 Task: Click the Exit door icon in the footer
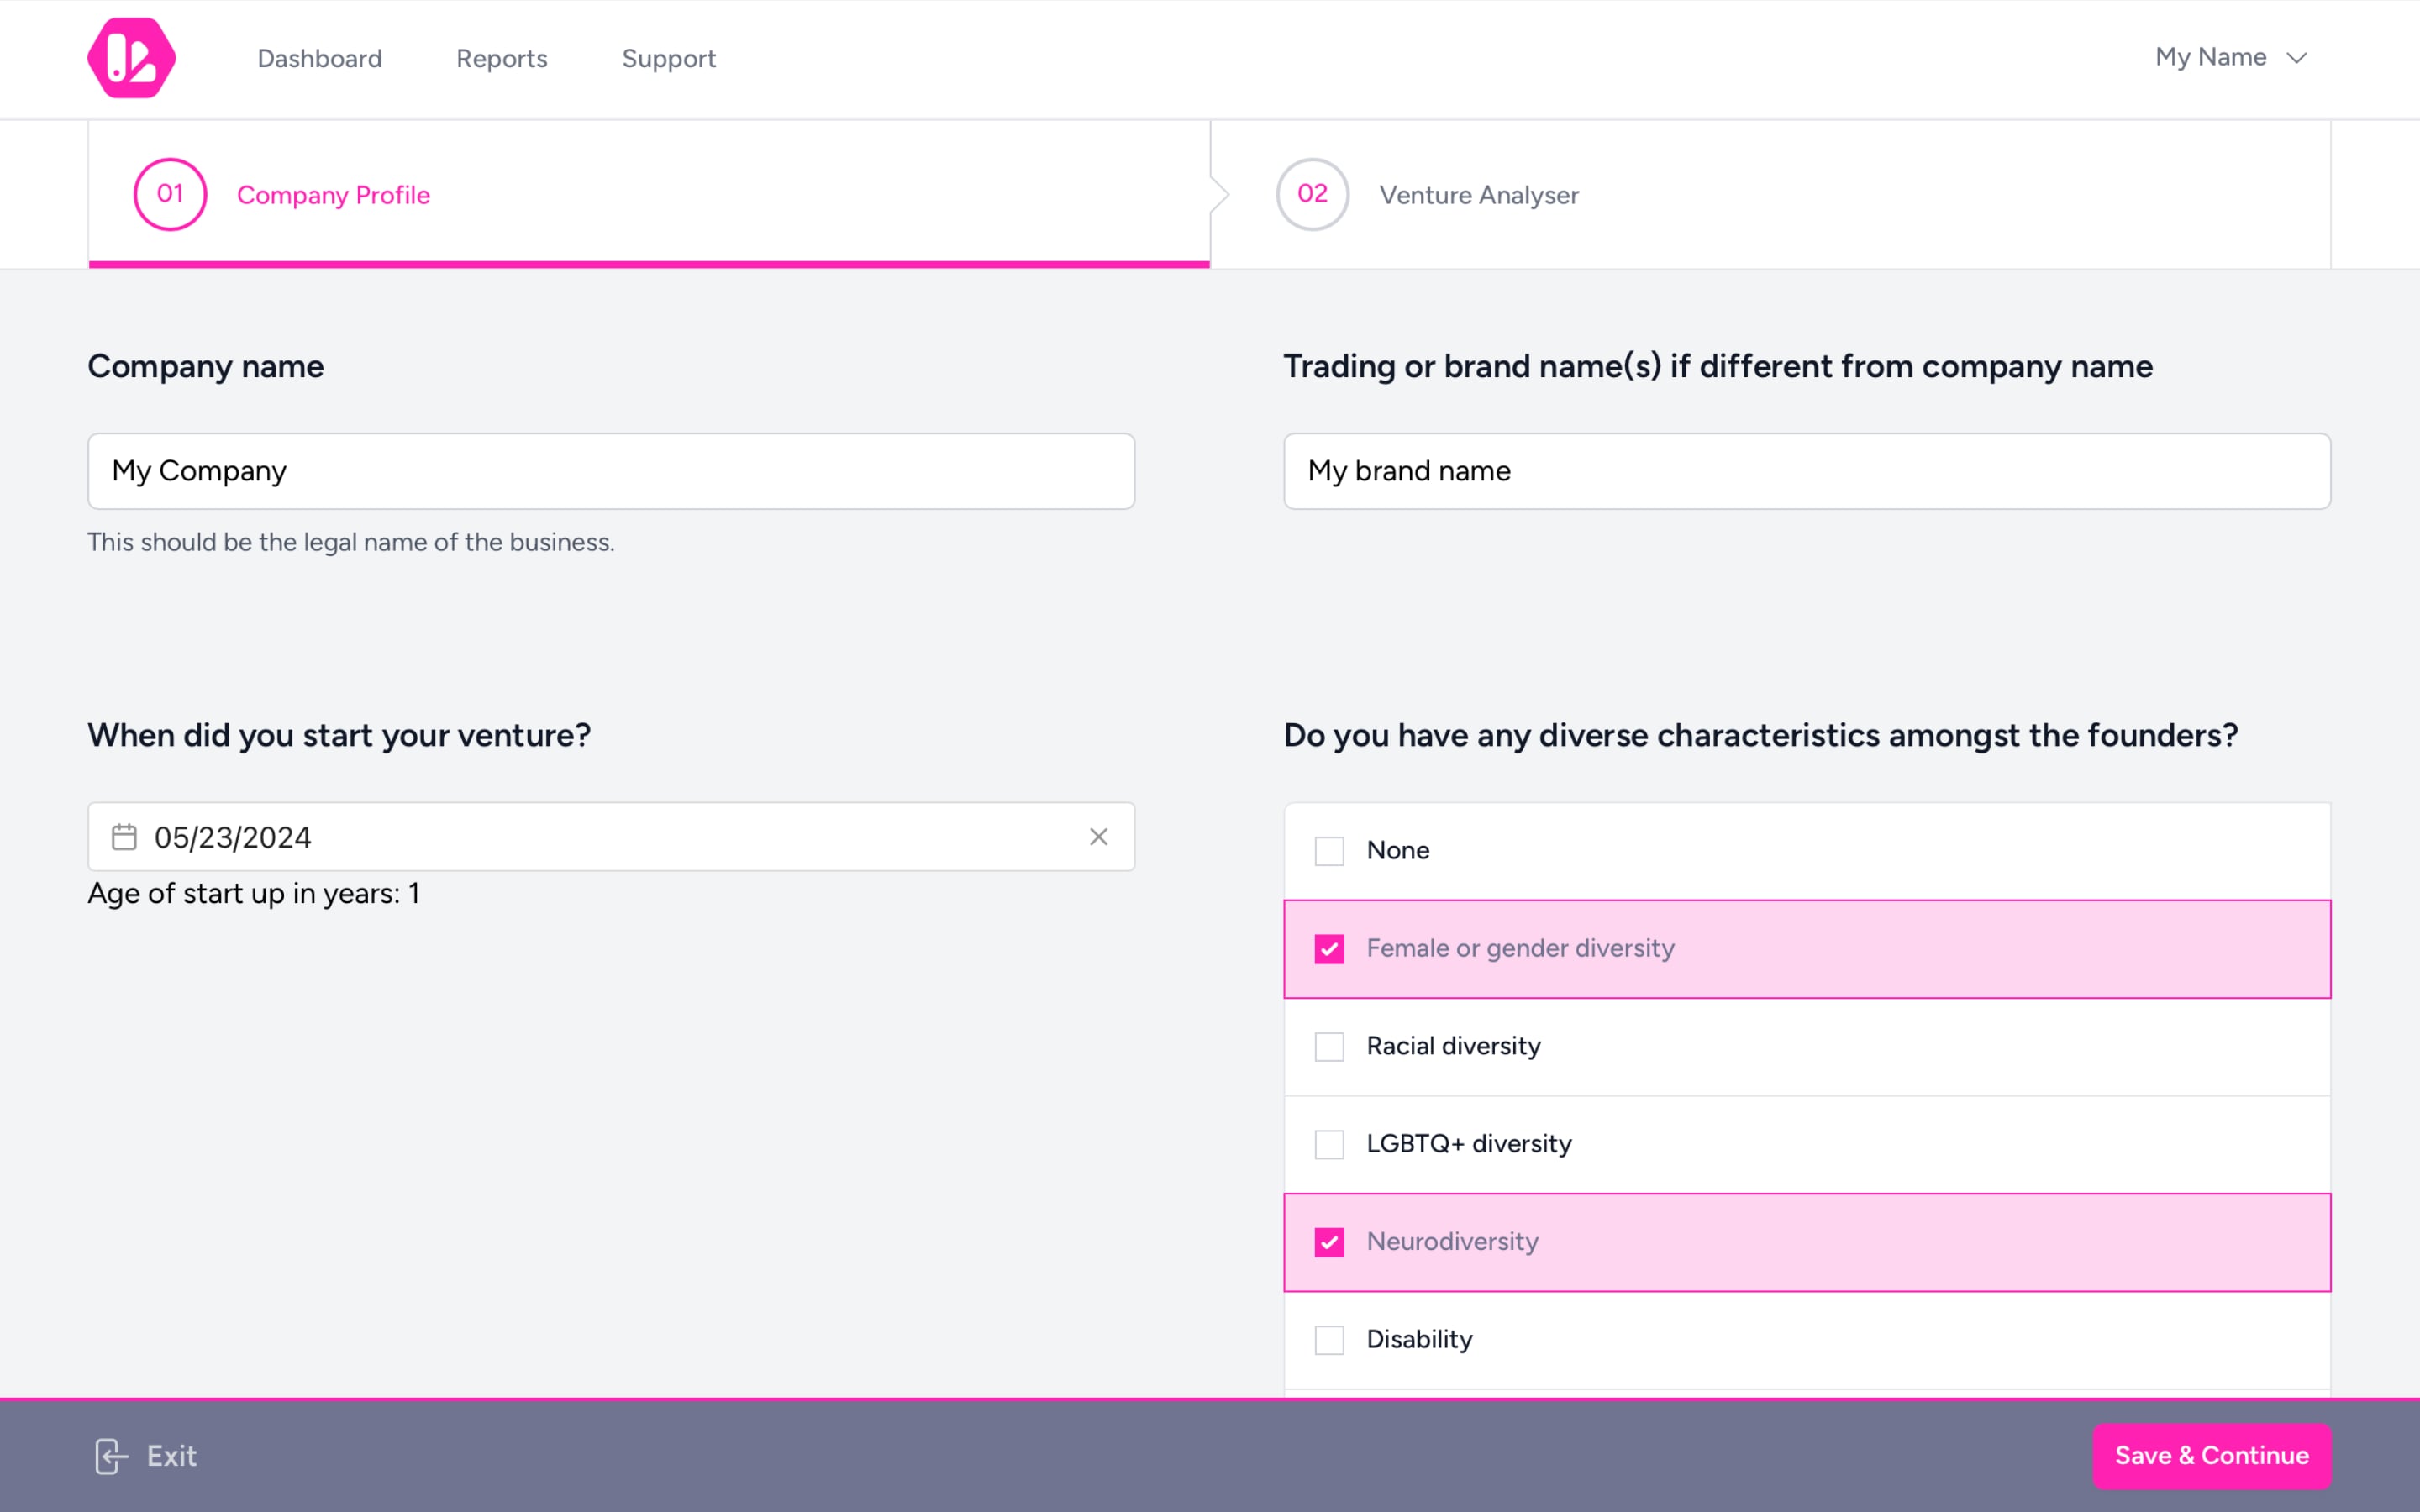[110, 1456]
